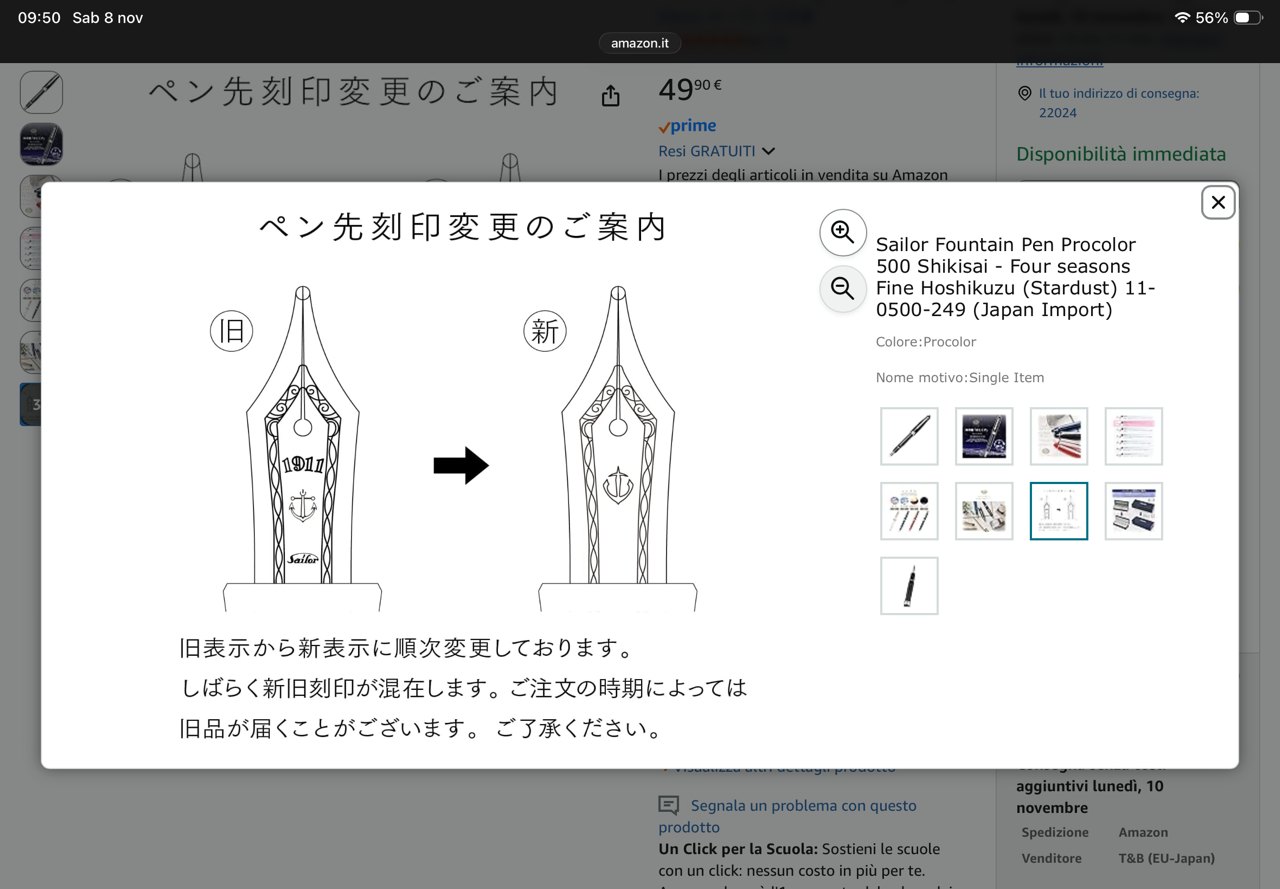
Task: Tap the battery indicator in status bar
Action: (1247, 18)
